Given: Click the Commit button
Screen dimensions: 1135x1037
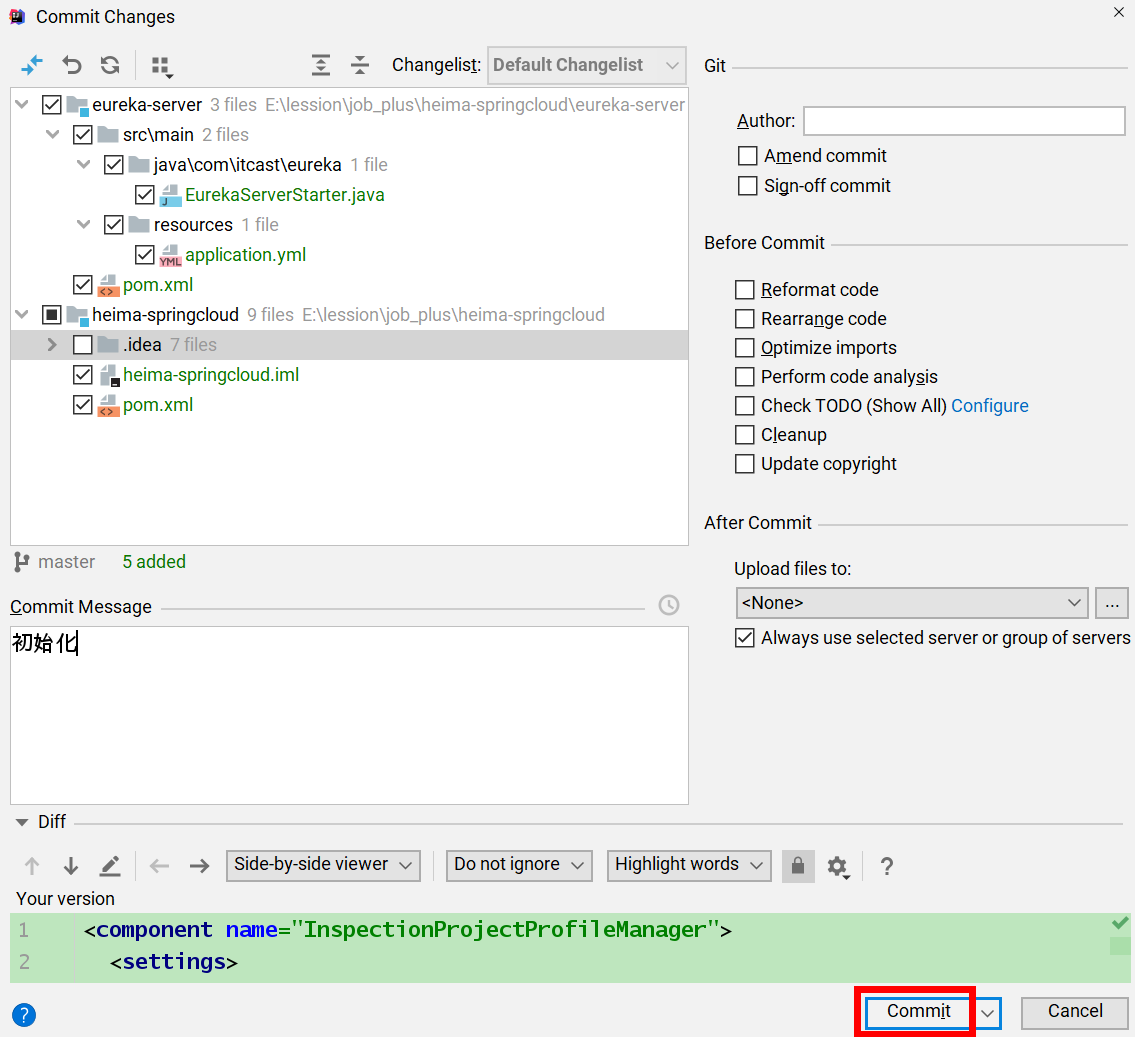Looking at the screenshot, I should 919,1012.
